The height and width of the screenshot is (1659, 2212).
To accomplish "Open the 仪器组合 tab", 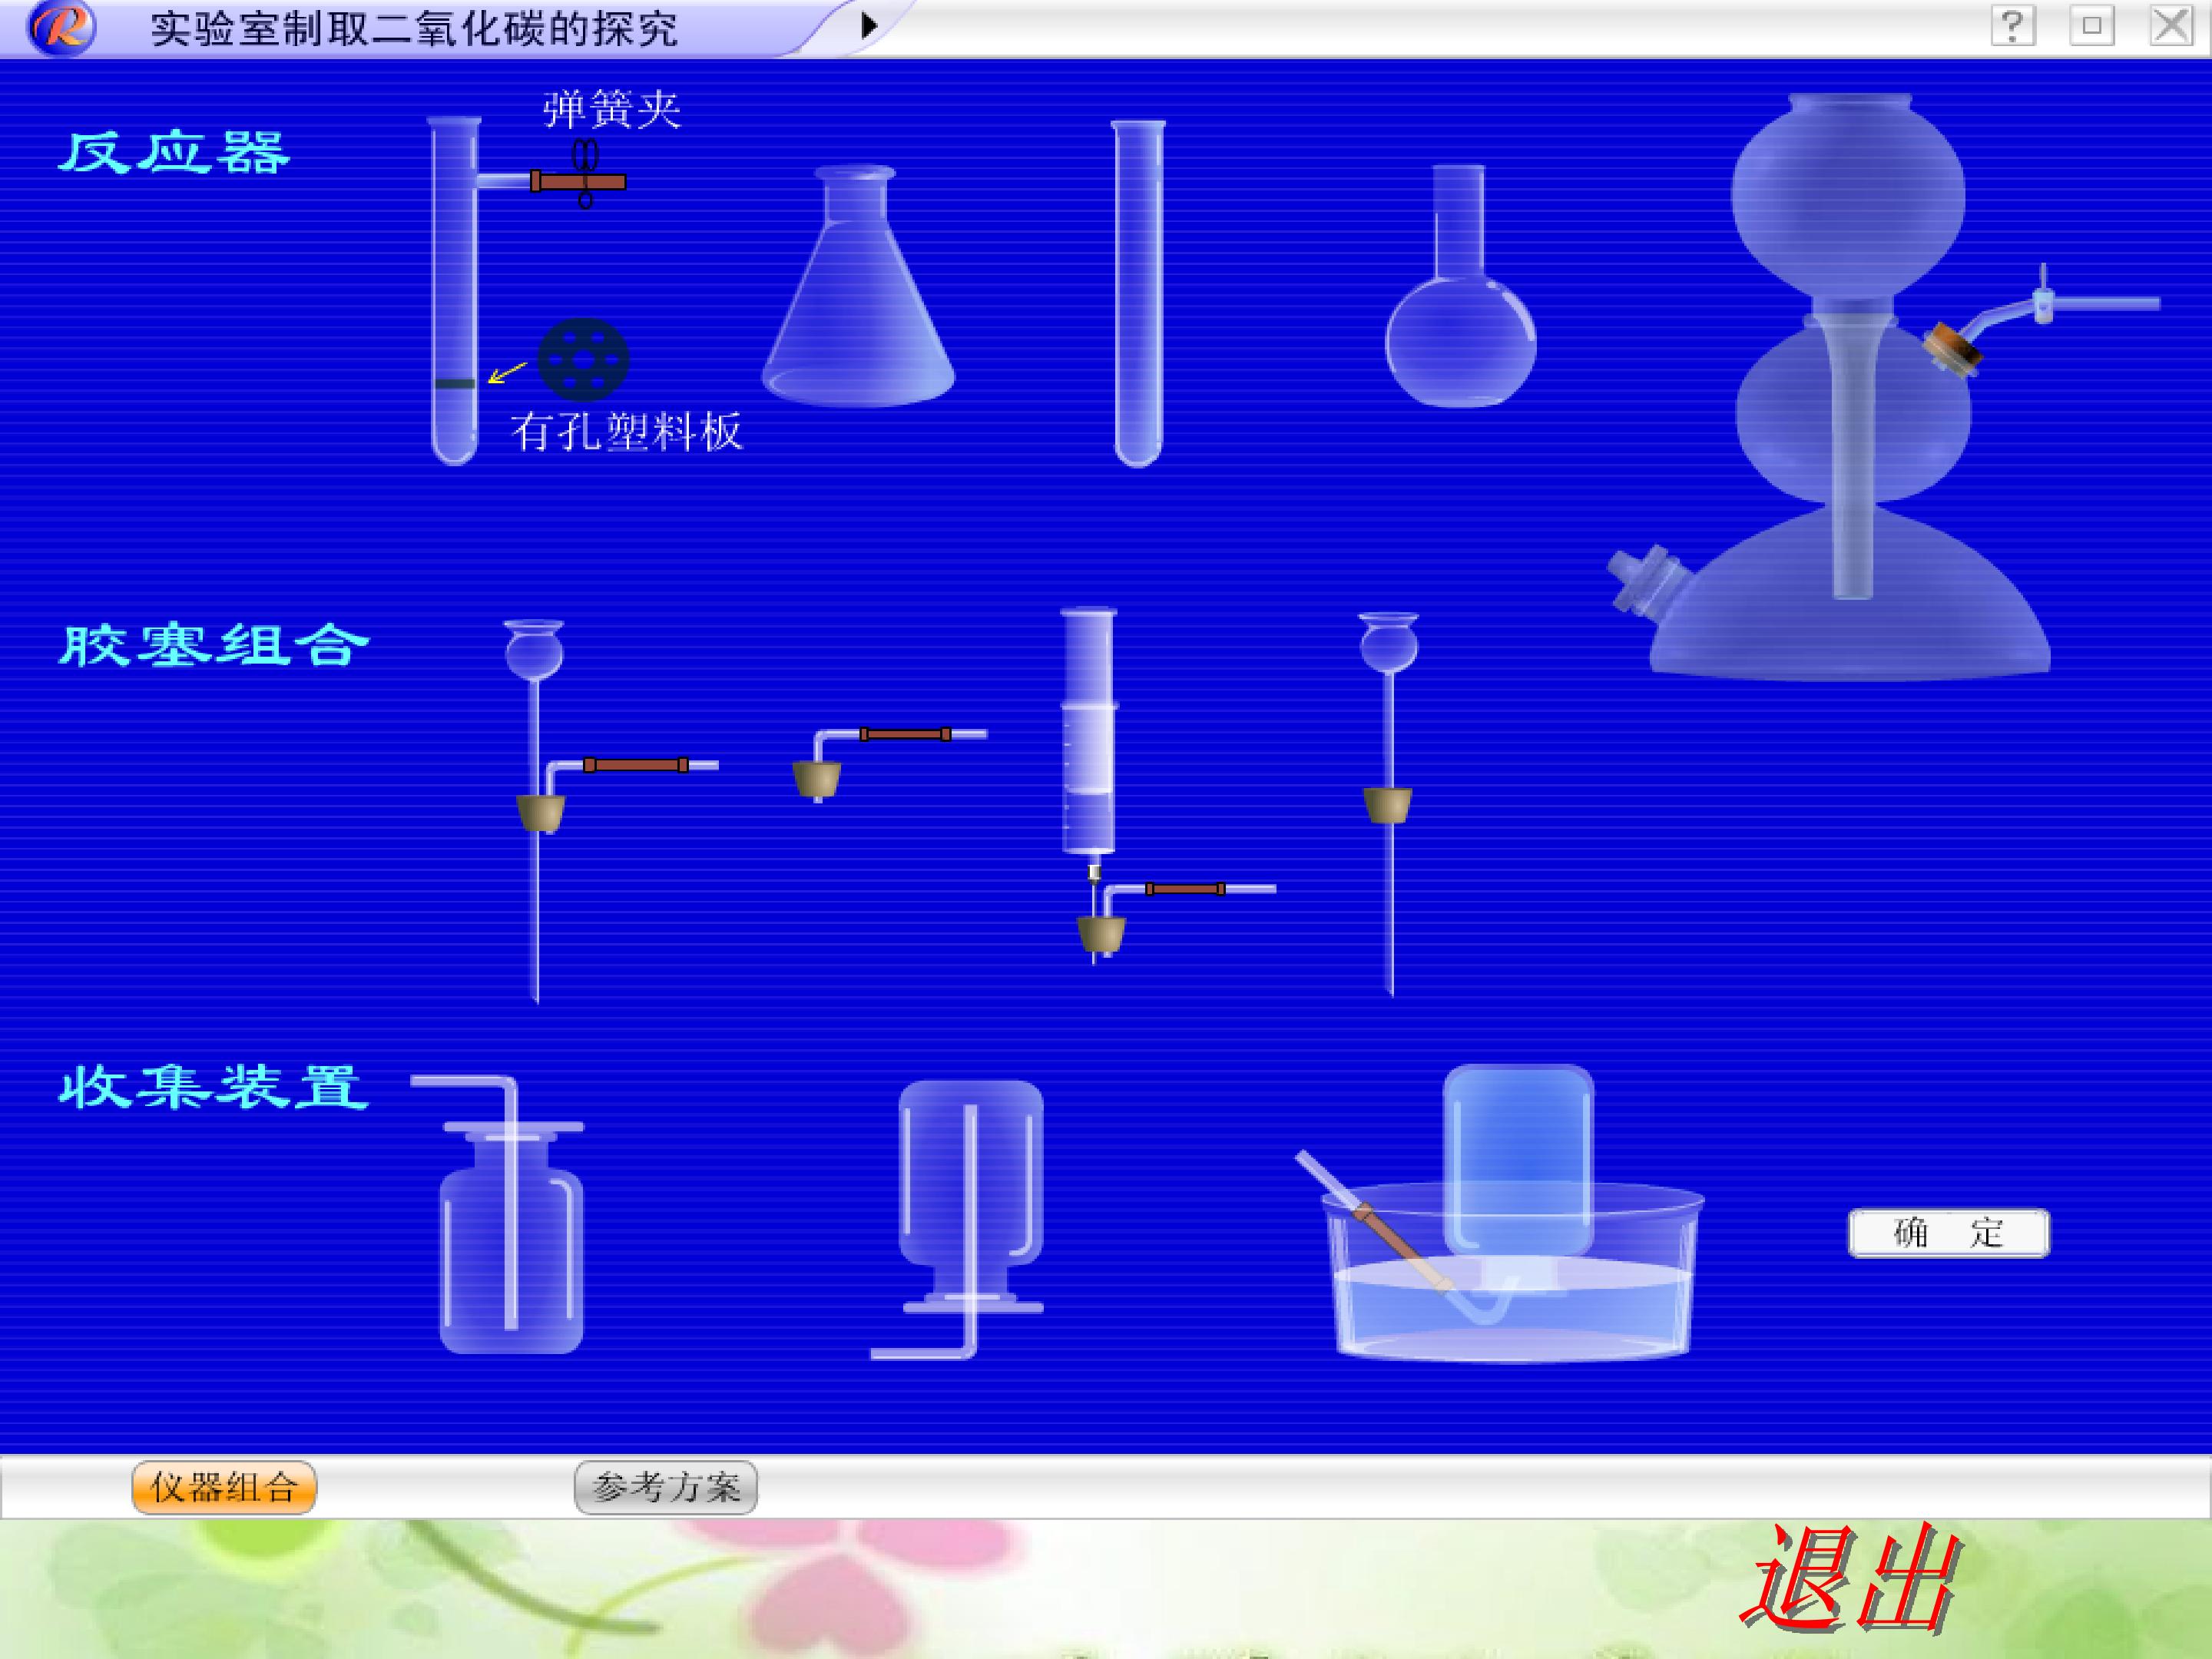I will pyautogui.click(x=224, y=1488).
